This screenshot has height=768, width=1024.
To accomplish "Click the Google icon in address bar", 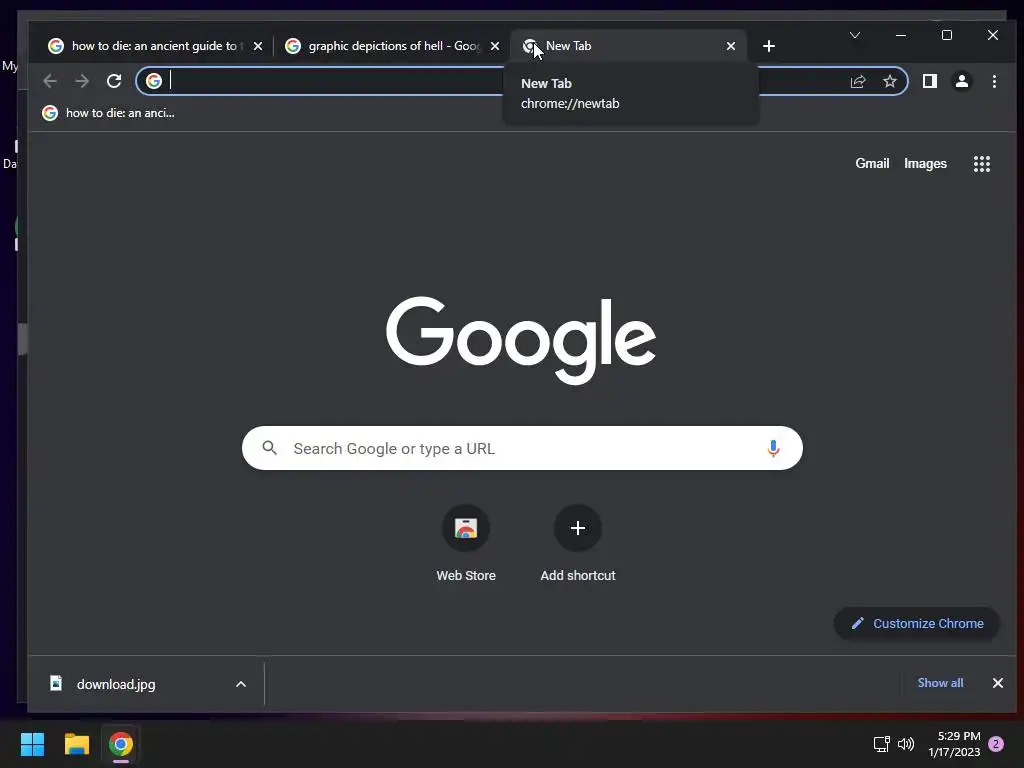I will [x=154, y=81].
